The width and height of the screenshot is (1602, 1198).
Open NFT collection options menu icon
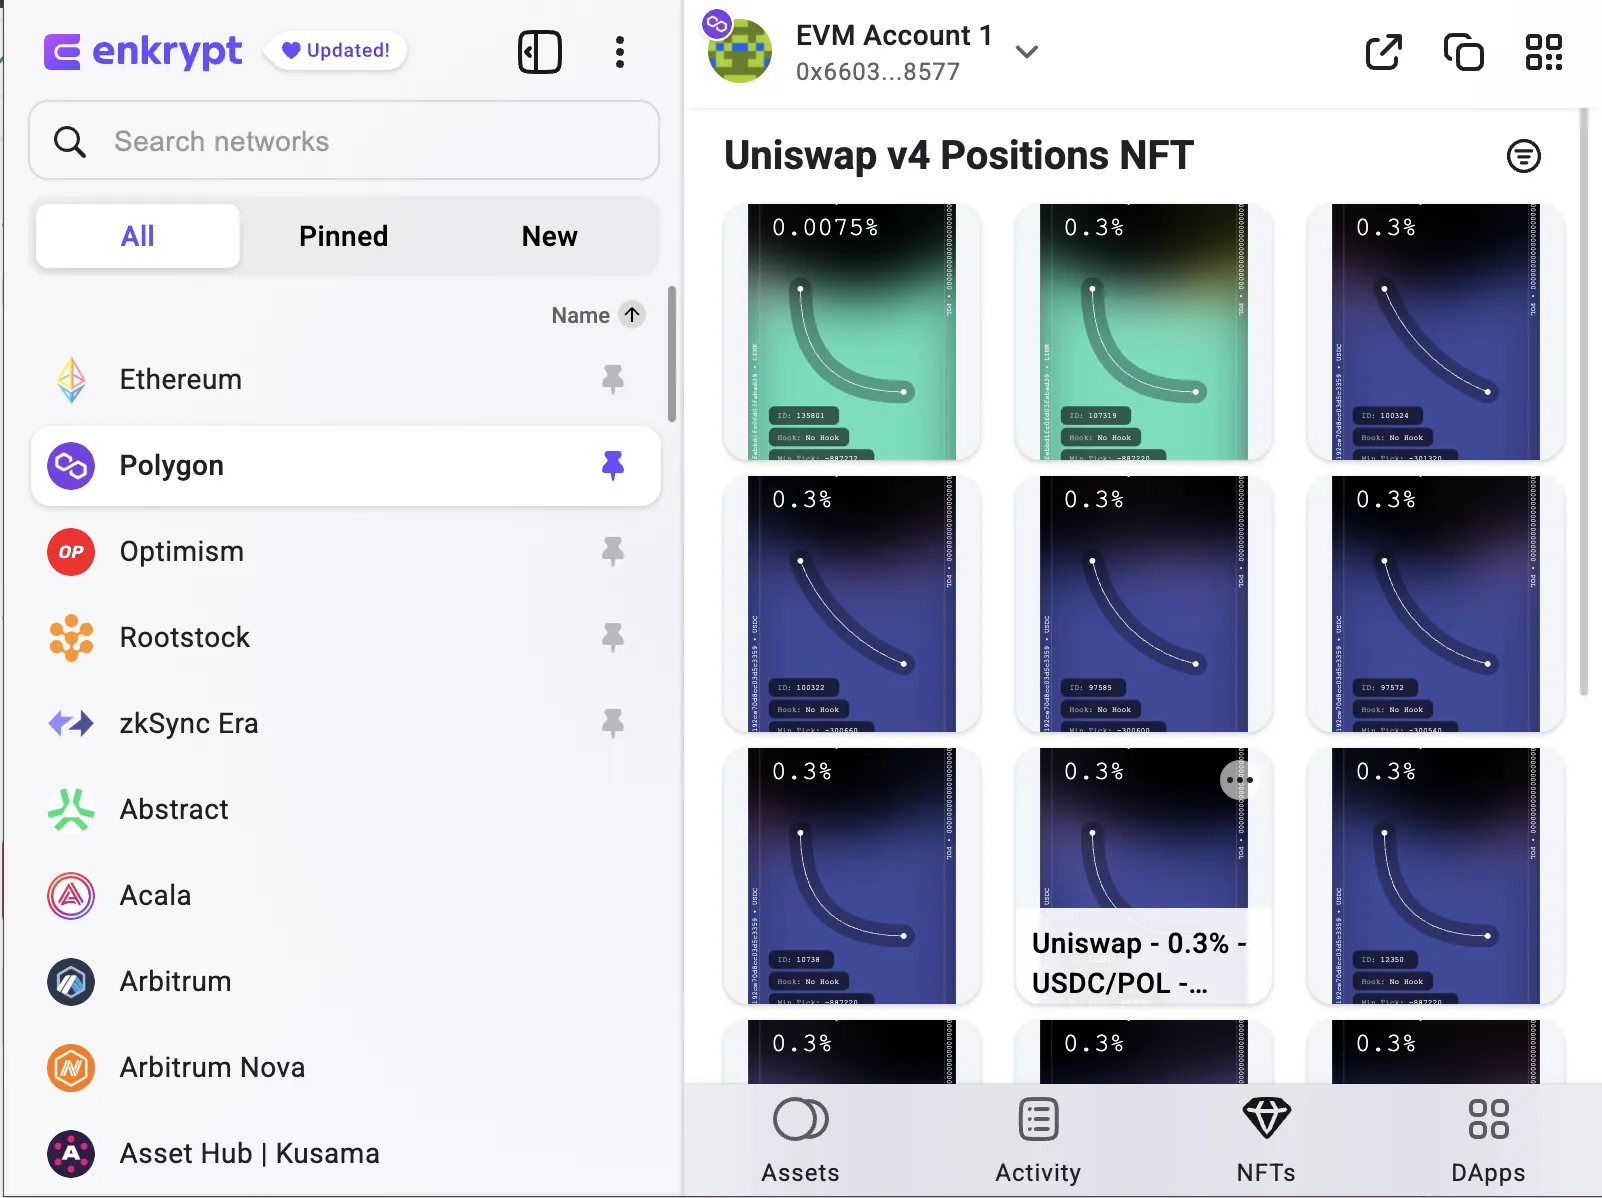pos(1524,156)
